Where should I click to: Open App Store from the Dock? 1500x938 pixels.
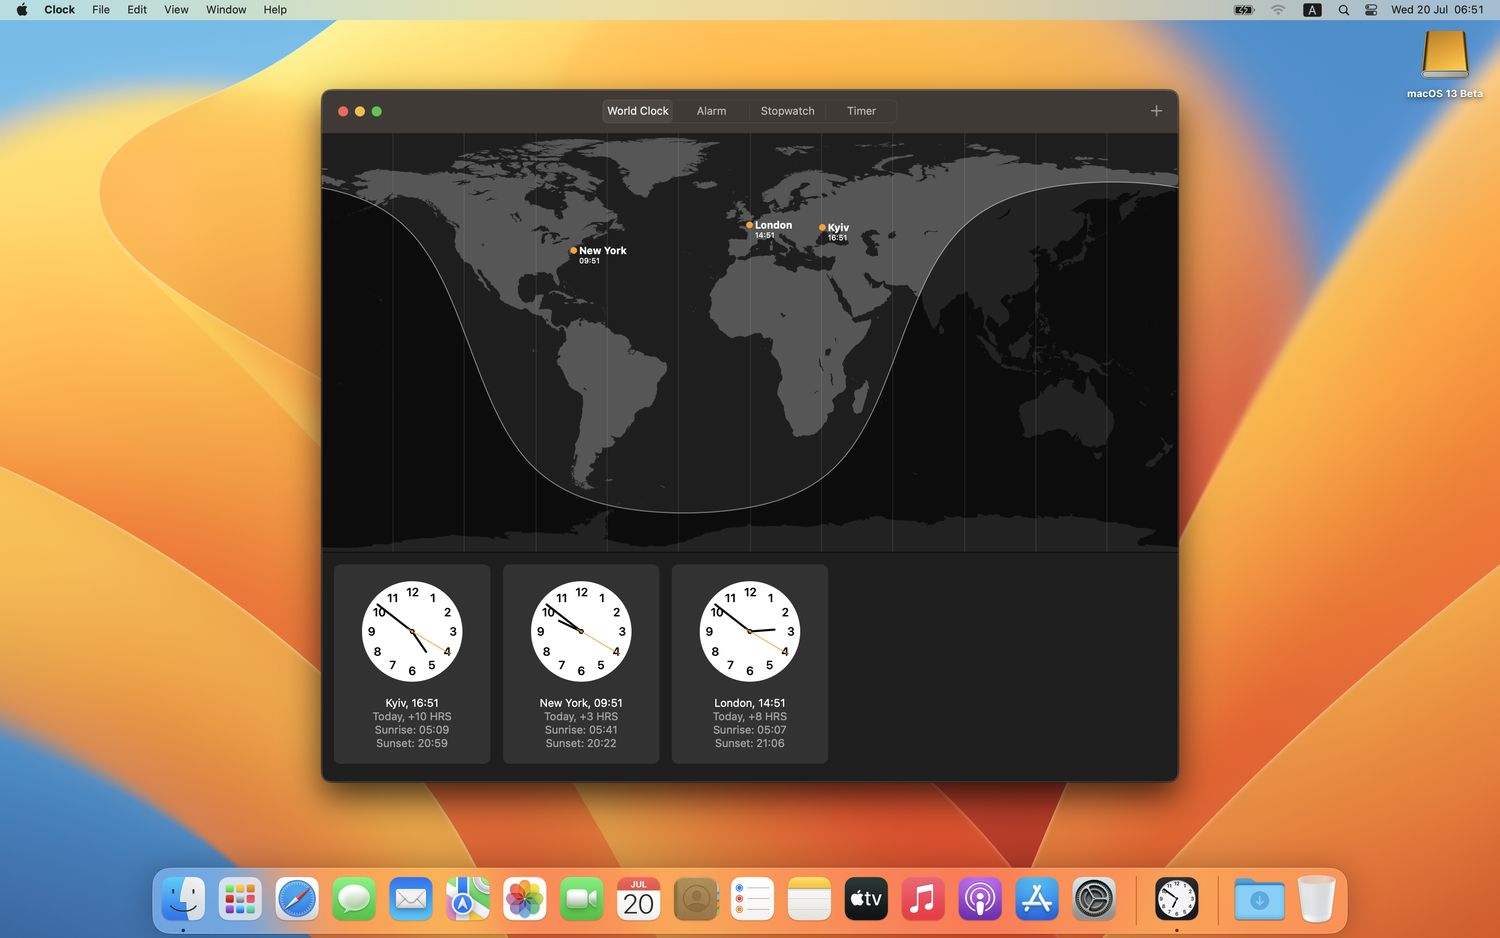click(x=1037, y=899)
